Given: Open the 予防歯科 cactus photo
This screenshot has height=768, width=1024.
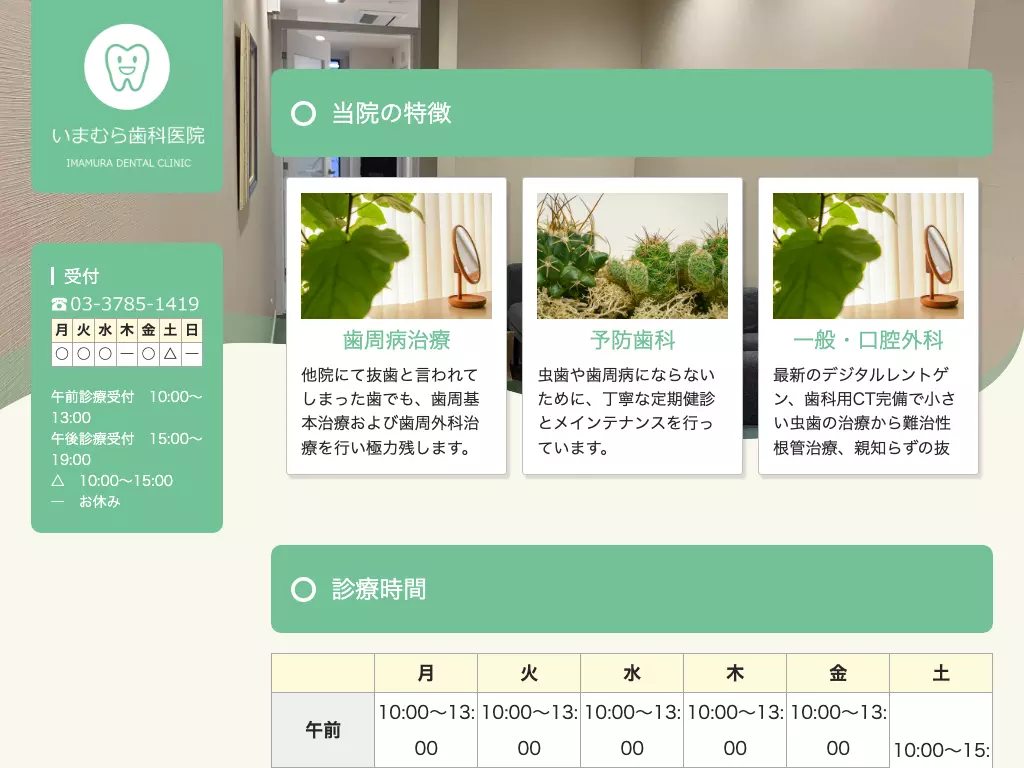Looking at the screenshot, I should pos(632,255).
